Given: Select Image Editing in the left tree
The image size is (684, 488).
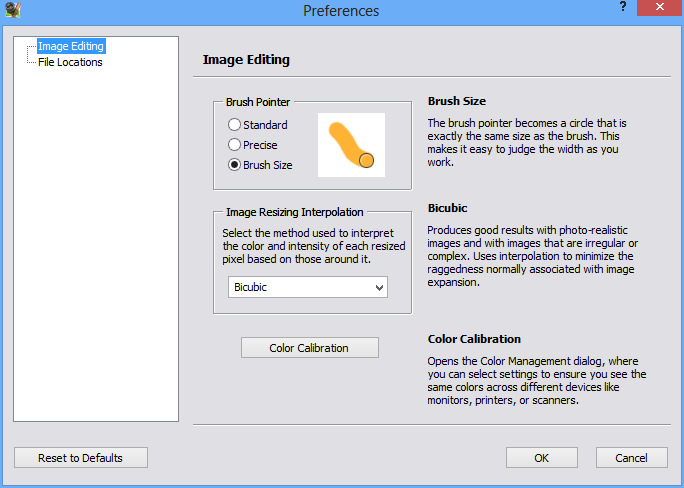Looking at the screenshot, I should [x=70, y=46].
